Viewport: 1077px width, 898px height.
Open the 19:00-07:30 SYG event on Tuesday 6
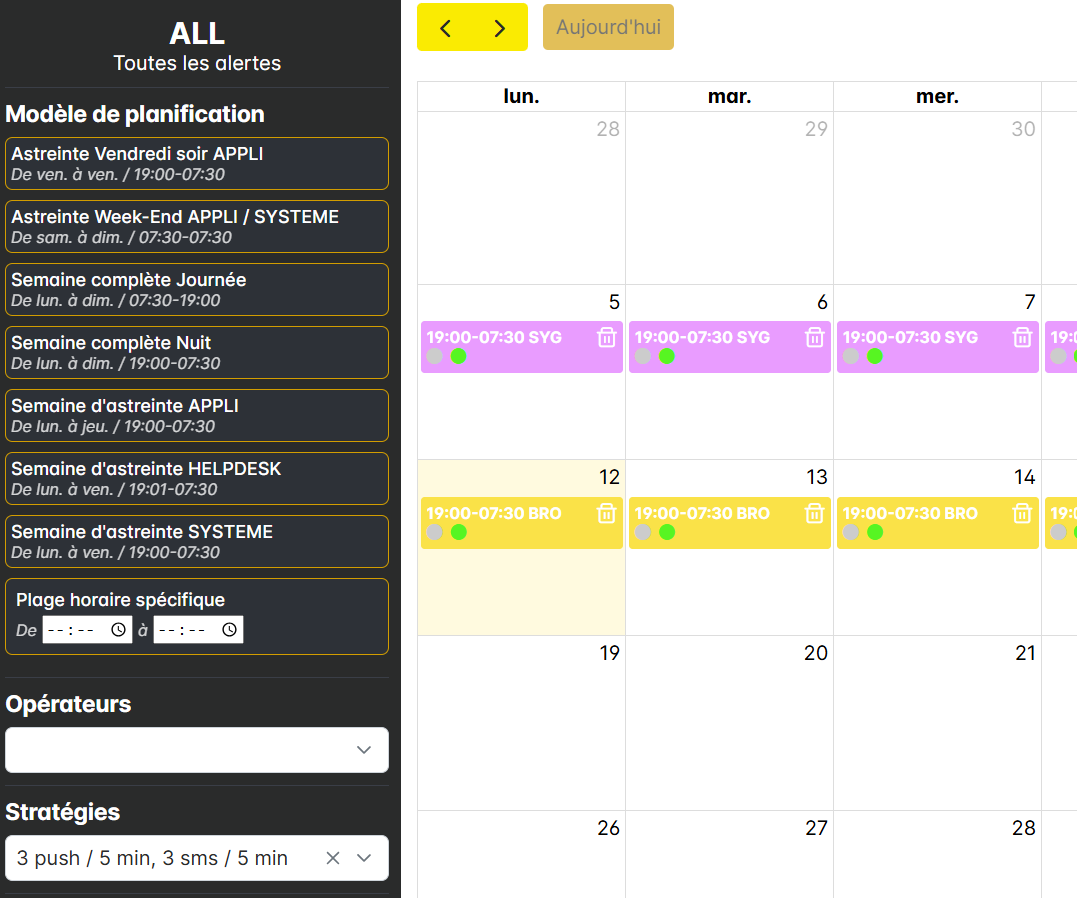(730, 347)
